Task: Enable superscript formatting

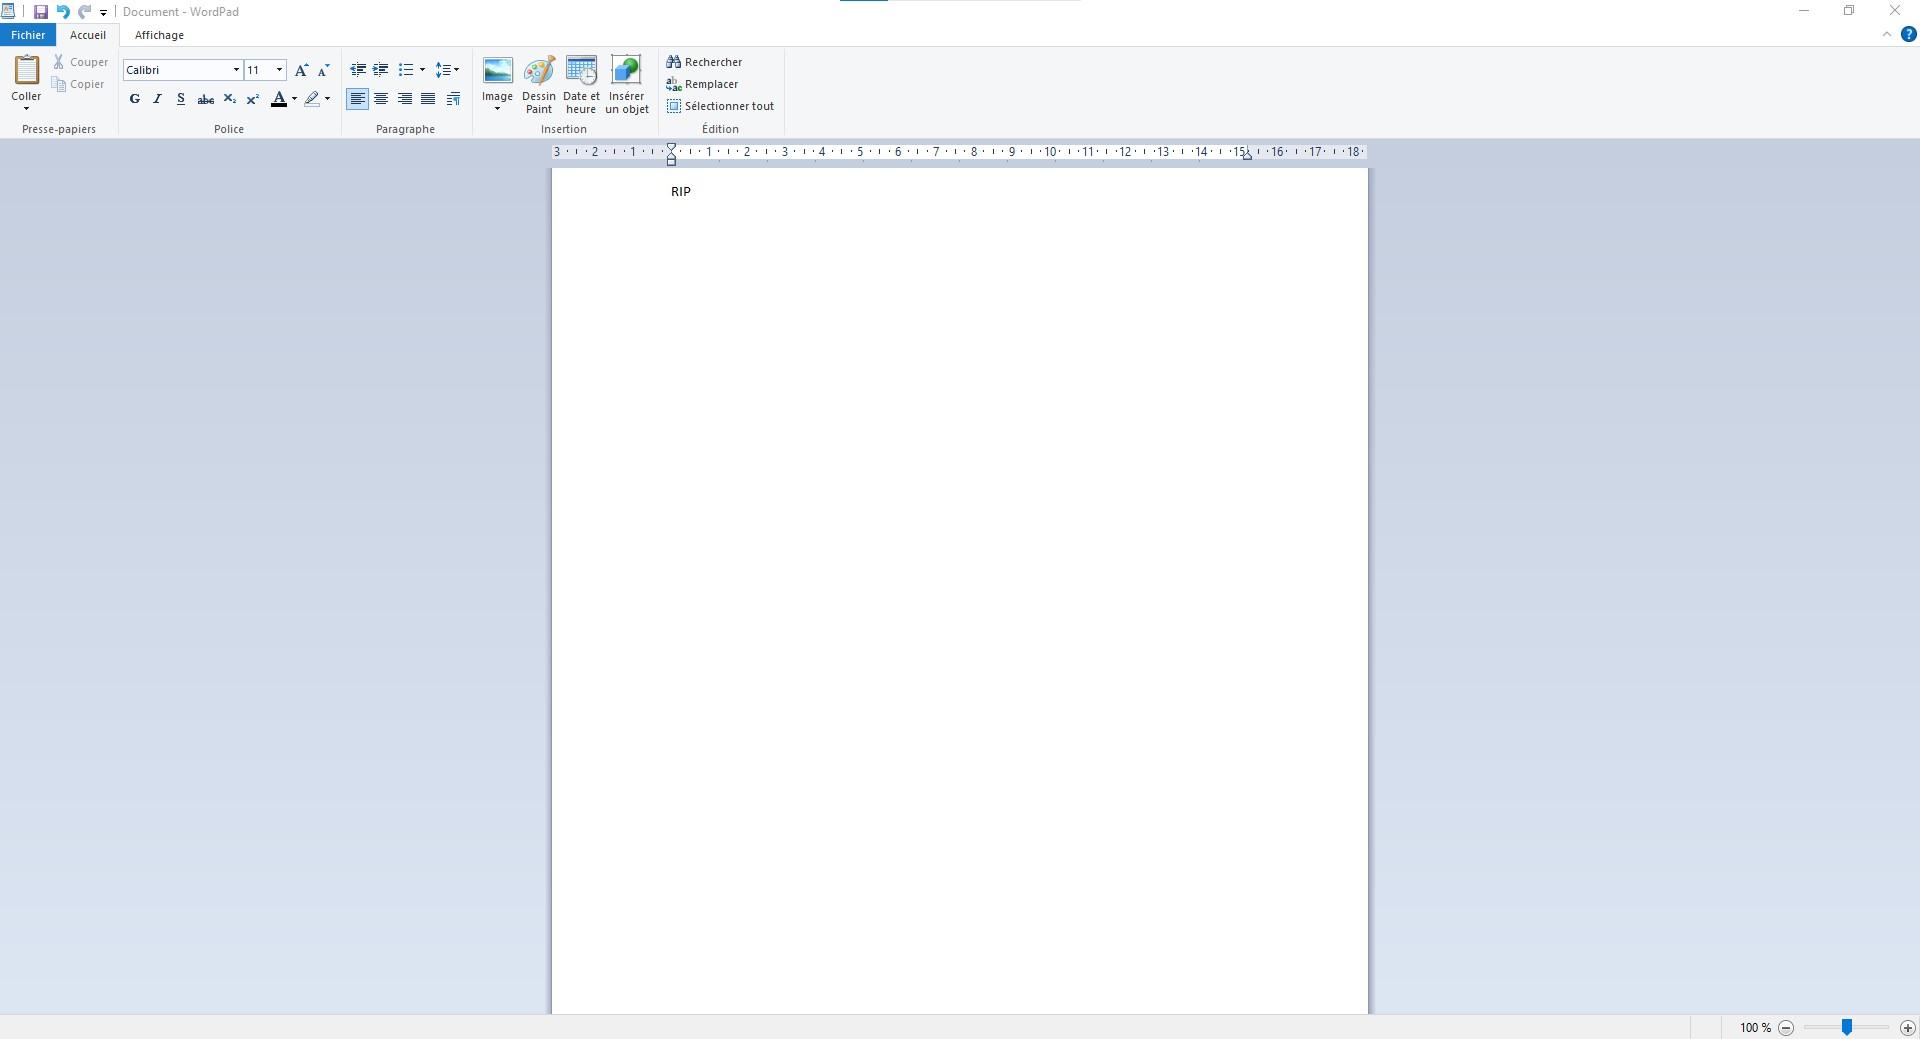Action: [x=253, y=99]
